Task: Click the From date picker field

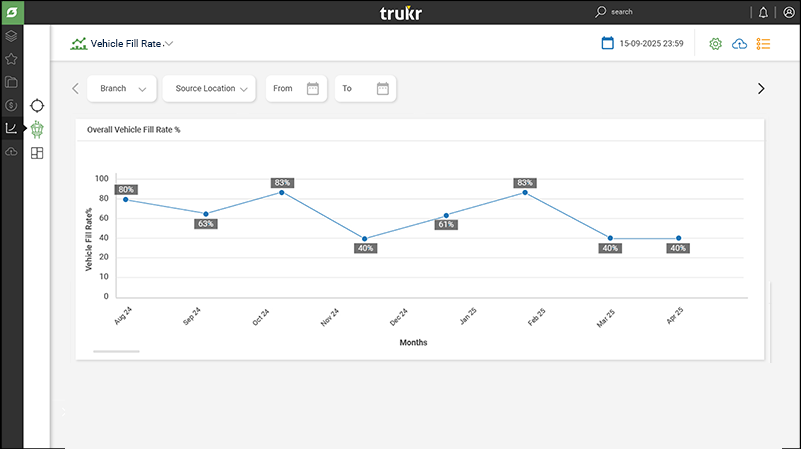Action: point(295,89)
